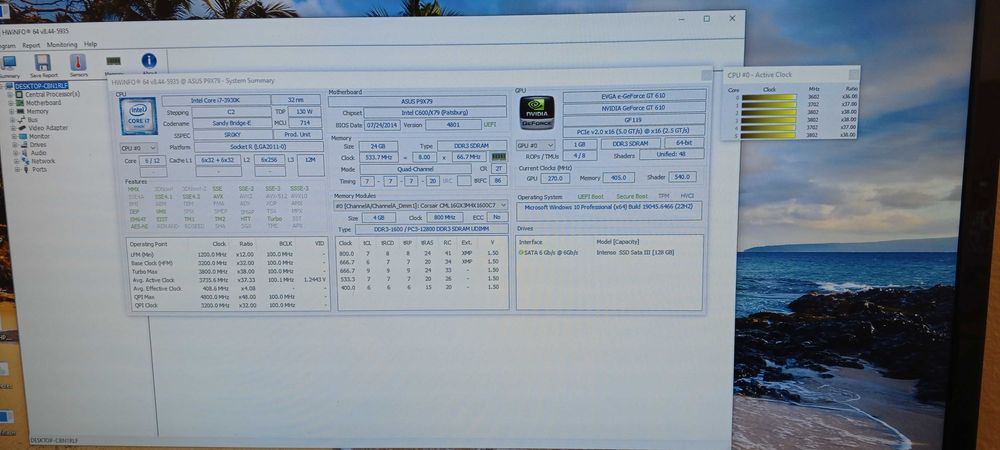Open the About info icon
Image resolution: width=1000 pixels, height=450 pixels.
coord(149,61)
